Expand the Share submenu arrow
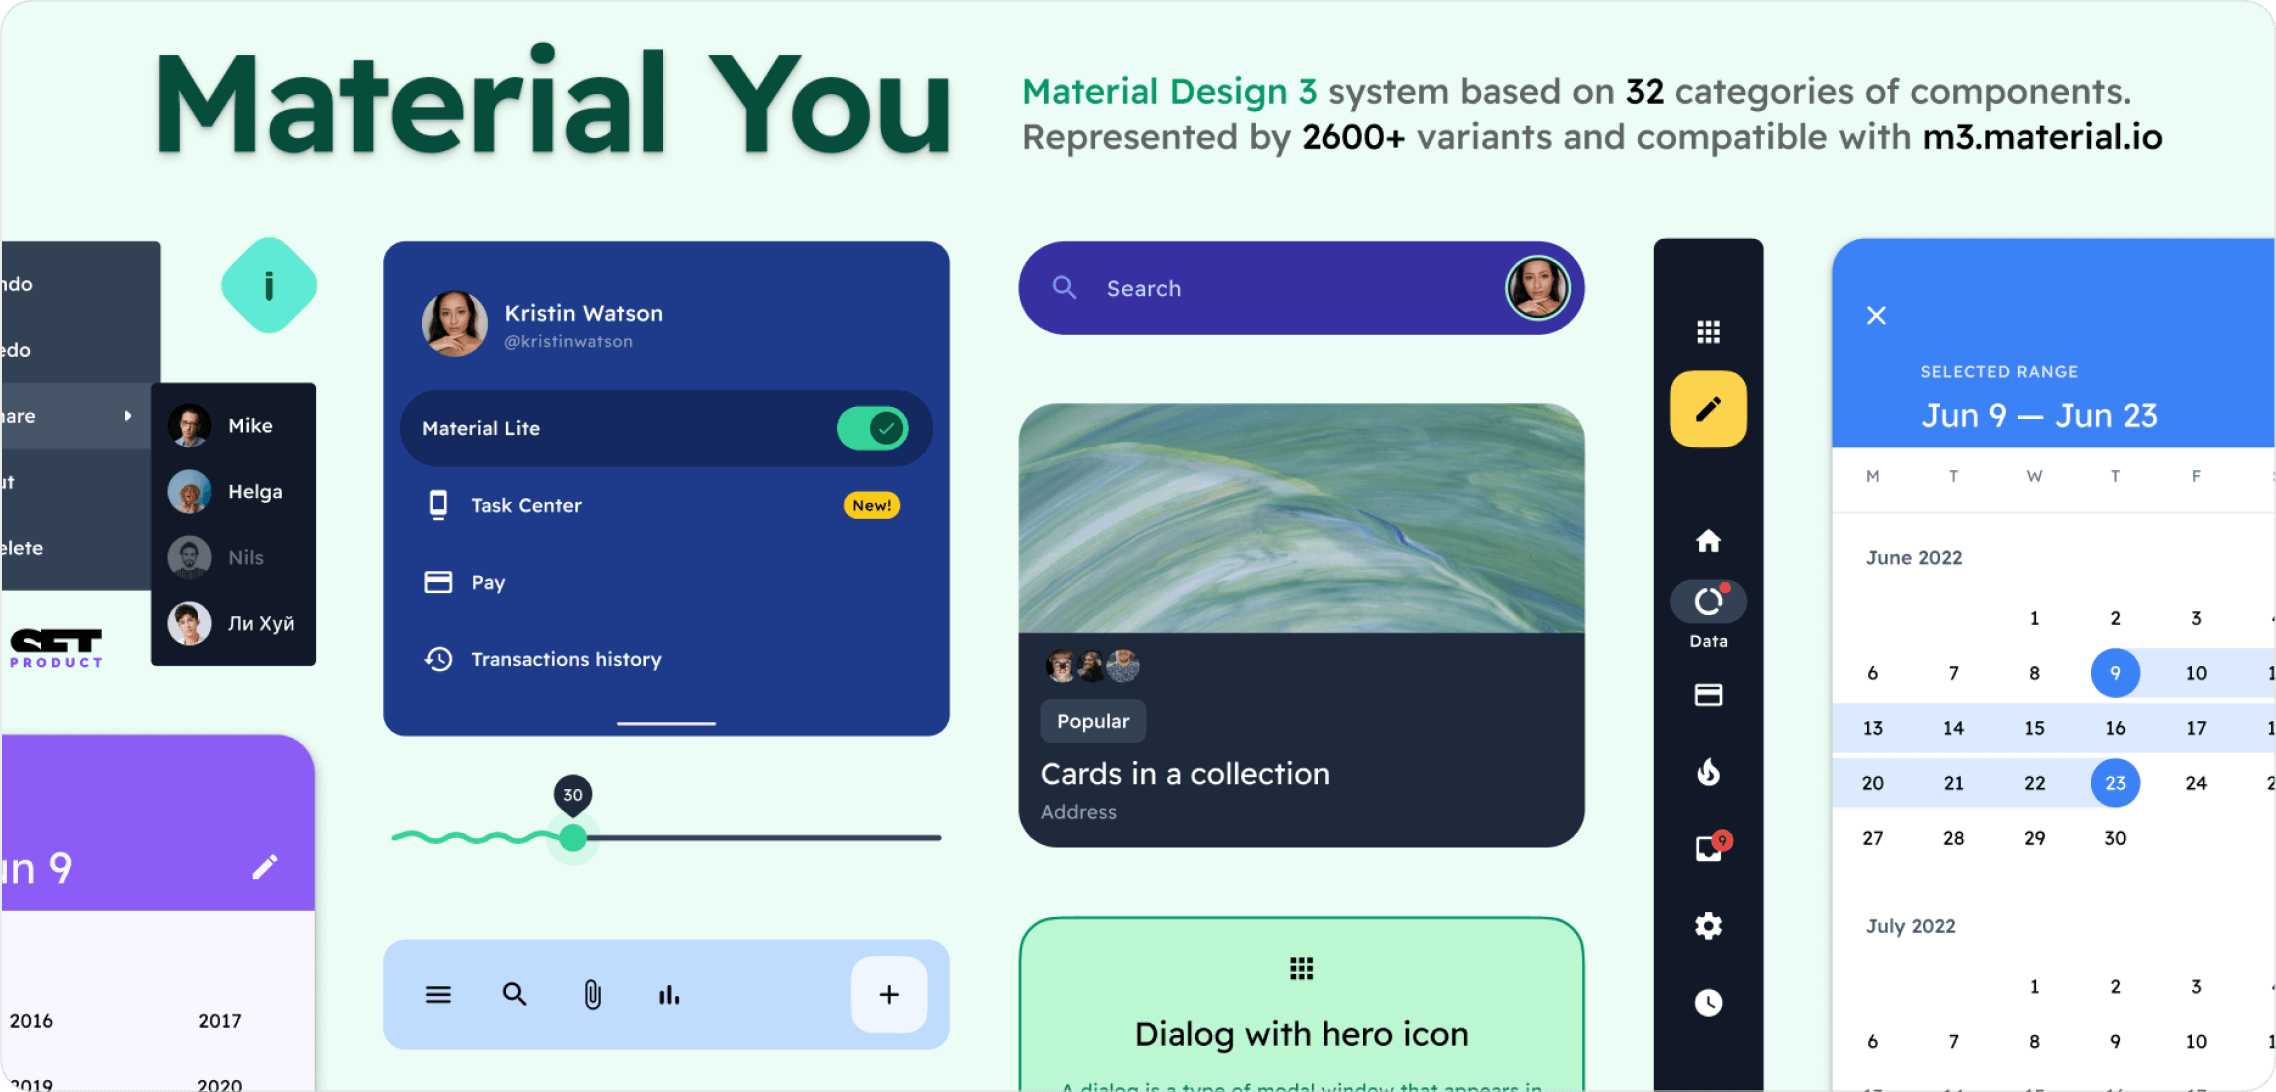 click(x=128, y=415)
